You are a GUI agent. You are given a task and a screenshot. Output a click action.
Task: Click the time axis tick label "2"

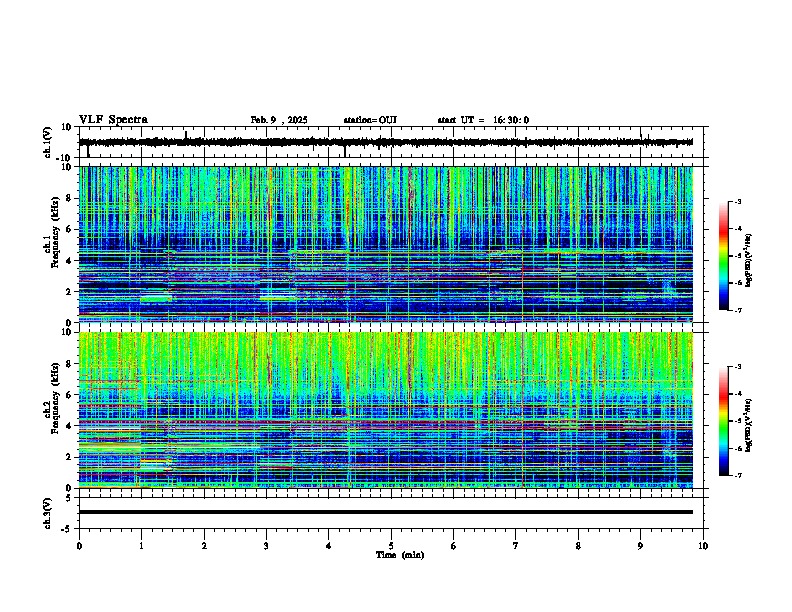click(204, 546)
